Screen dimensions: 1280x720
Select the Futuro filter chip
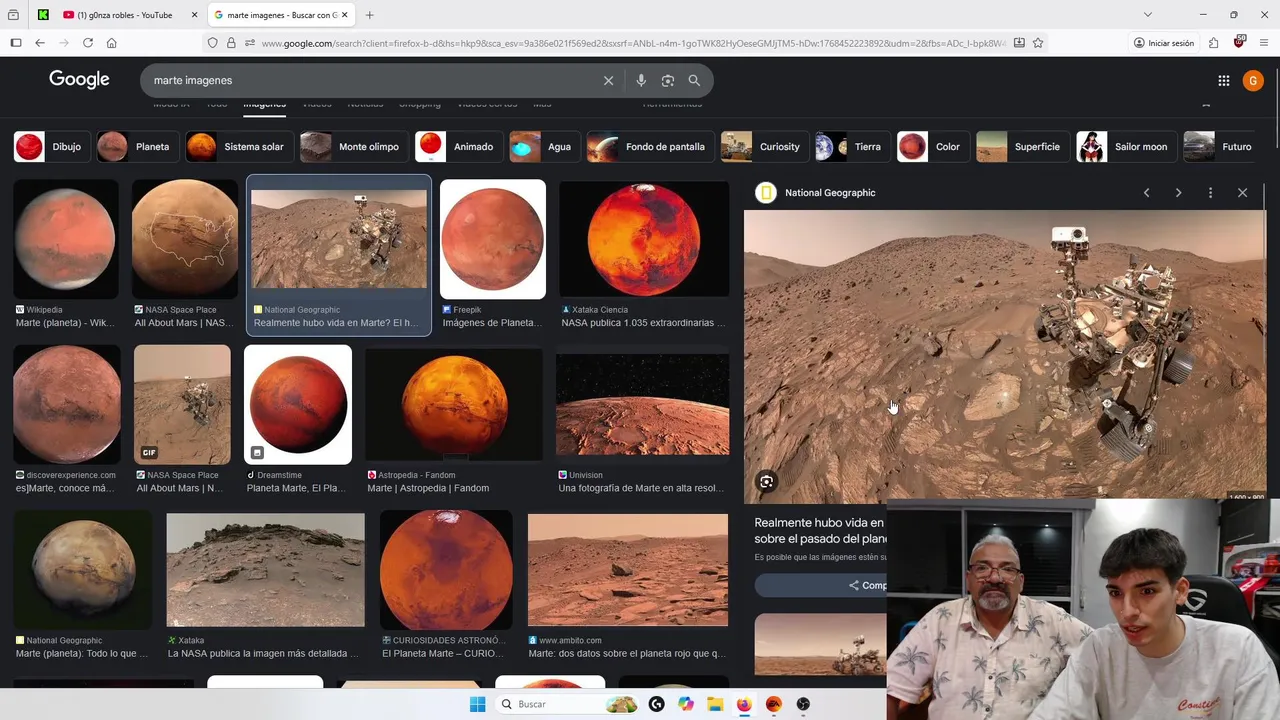(1221, 147)
